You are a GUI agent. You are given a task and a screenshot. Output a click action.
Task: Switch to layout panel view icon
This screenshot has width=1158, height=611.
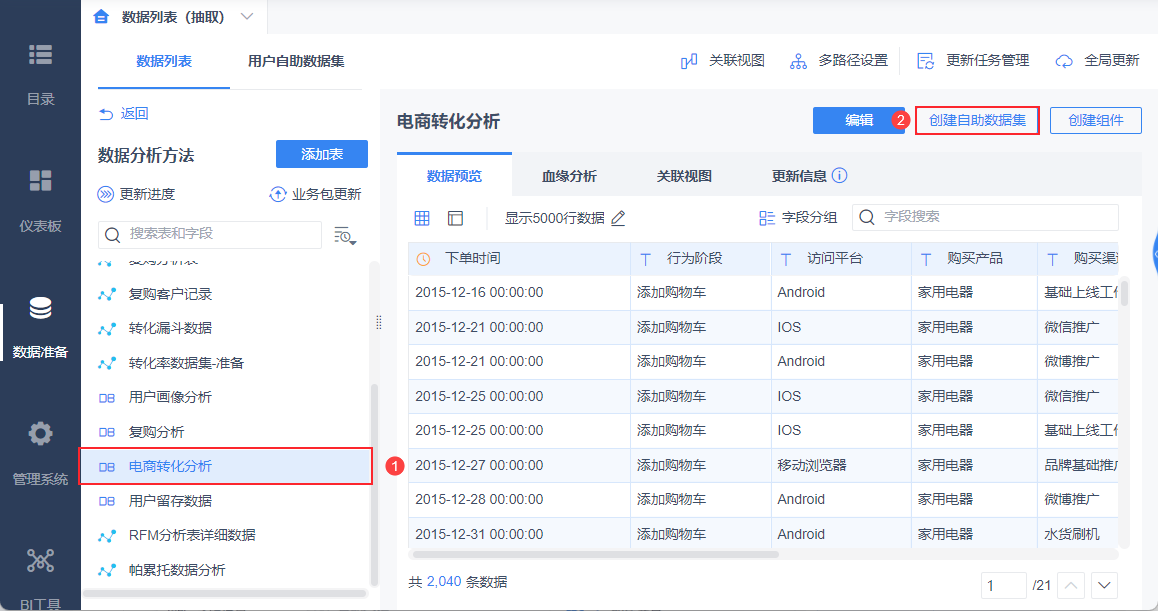coord(455,218)
